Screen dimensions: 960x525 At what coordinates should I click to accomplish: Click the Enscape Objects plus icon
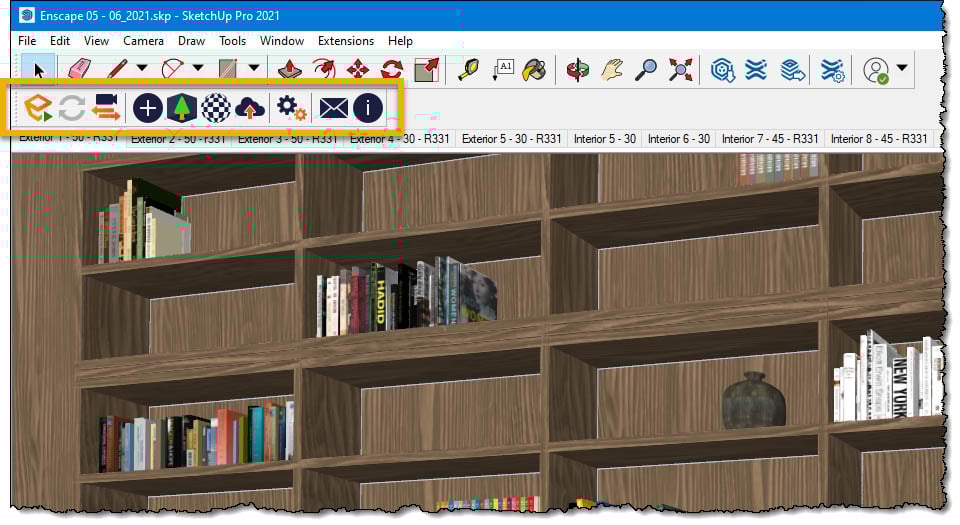click(x=148, y=108)
